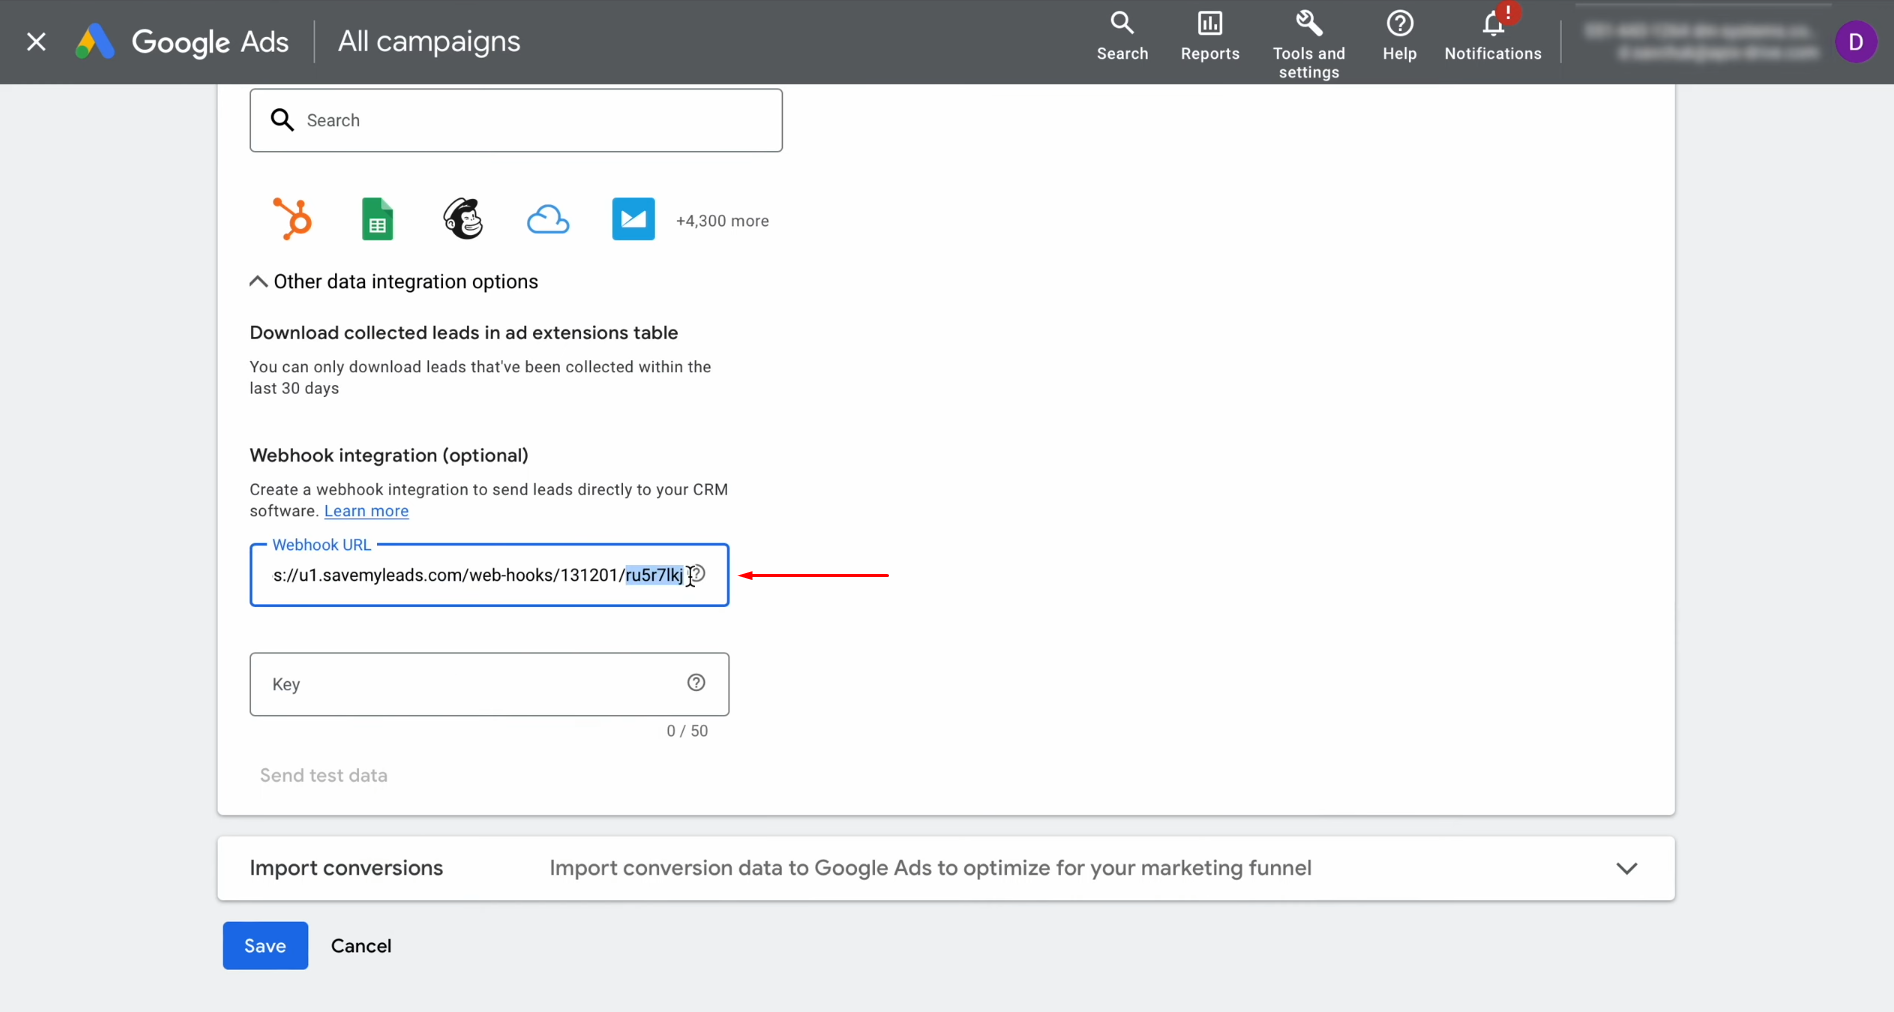Expand the Import conversions section

click(x=946, y=868)
